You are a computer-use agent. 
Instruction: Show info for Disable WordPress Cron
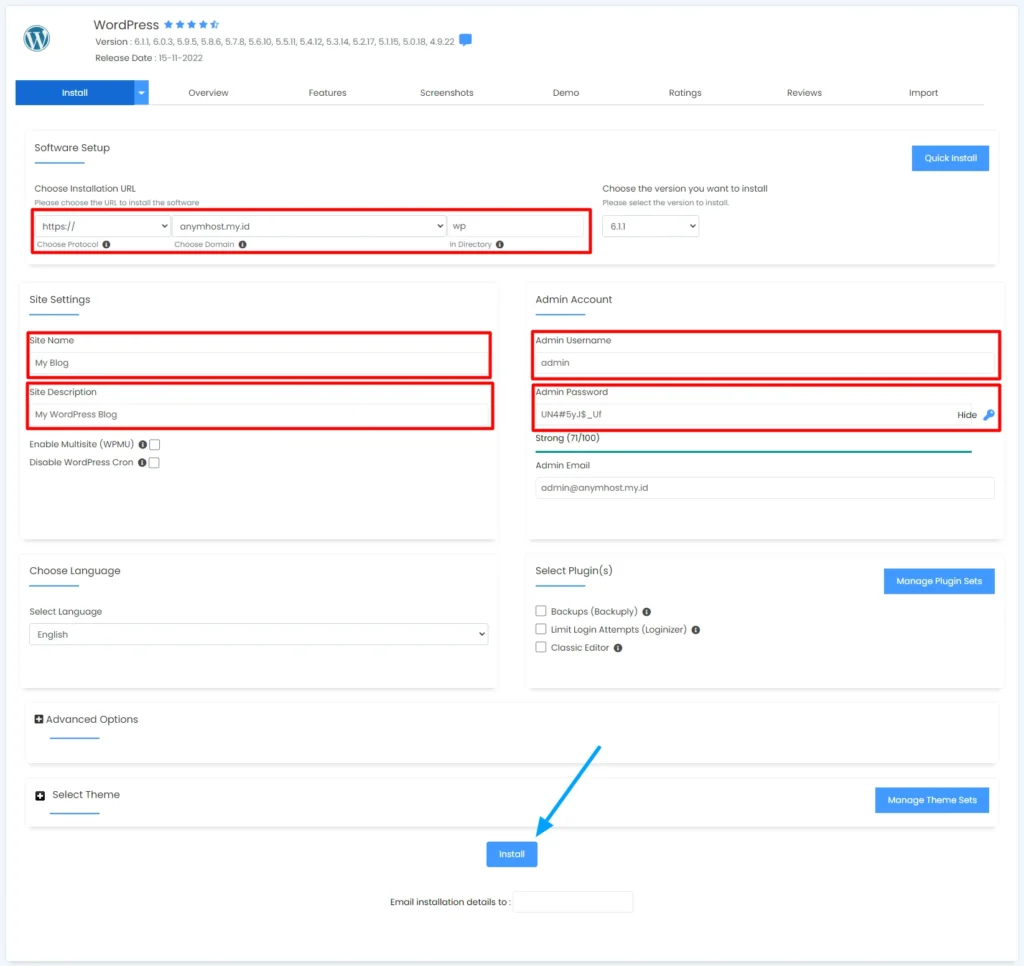[x=142, y=462]
